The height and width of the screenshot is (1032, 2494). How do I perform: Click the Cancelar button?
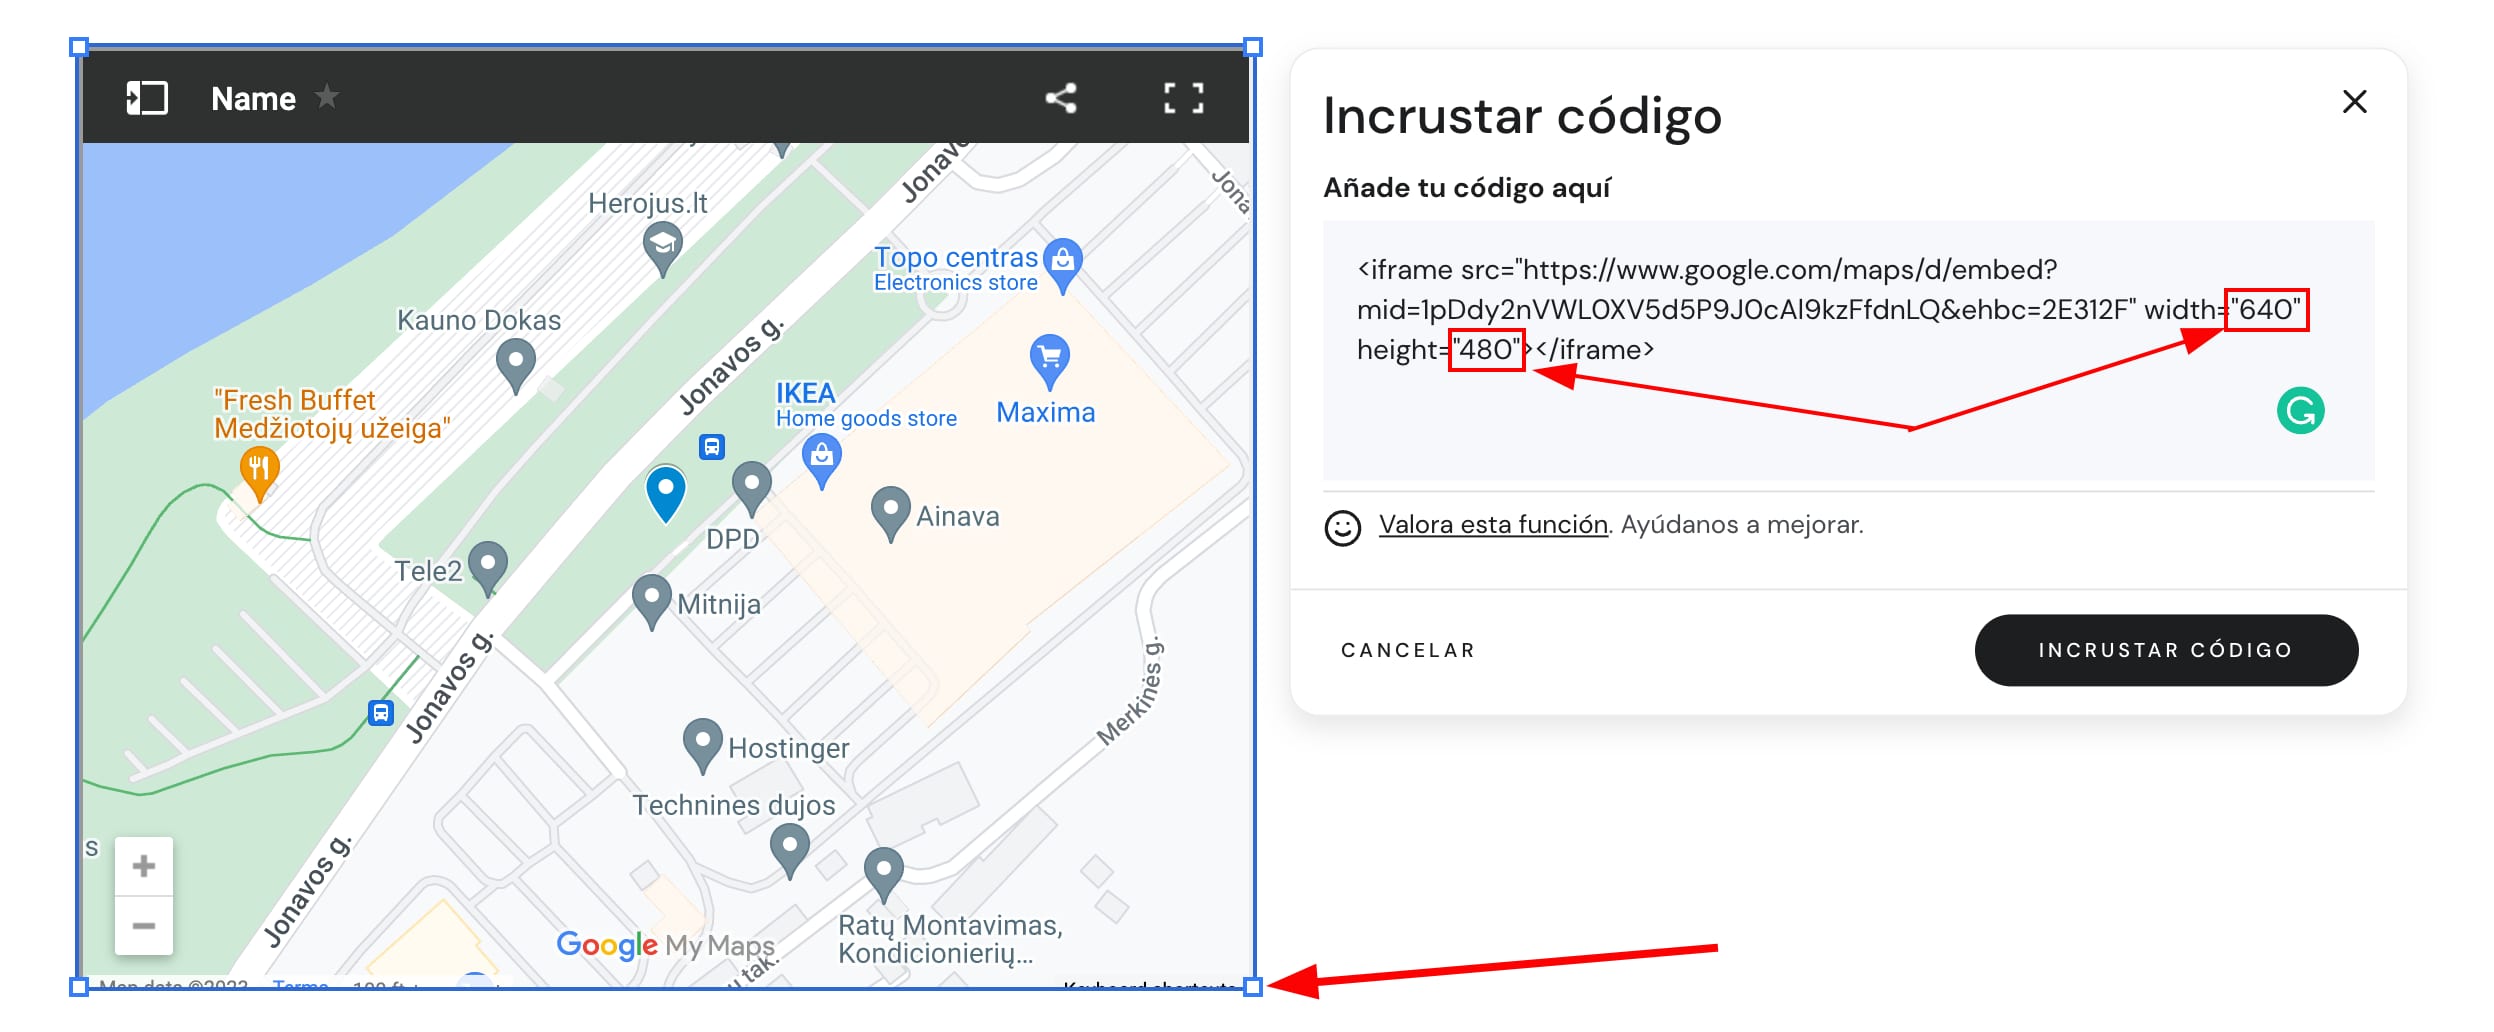[x=1407, y=650]
